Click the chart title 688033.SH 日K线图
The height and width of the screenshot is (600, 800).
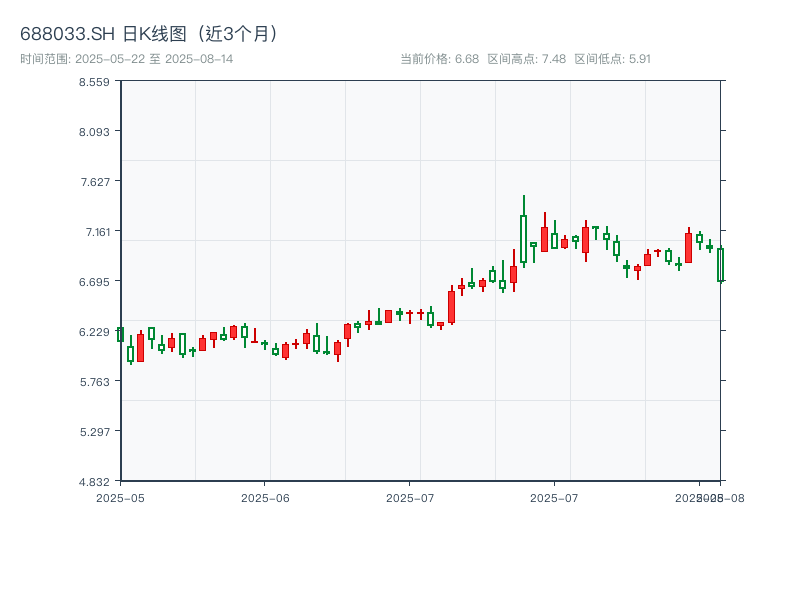(x=150, y=34)
